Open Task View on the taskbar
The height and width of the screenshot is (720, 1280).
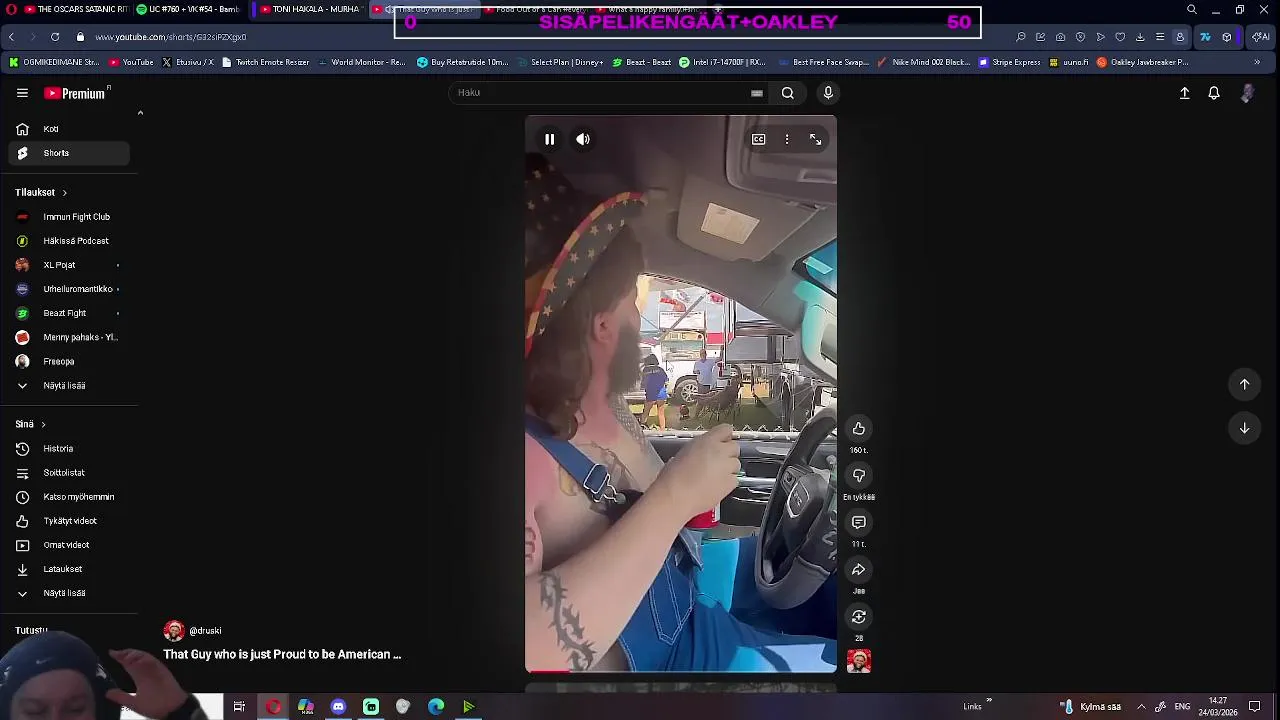click(239, 707)
